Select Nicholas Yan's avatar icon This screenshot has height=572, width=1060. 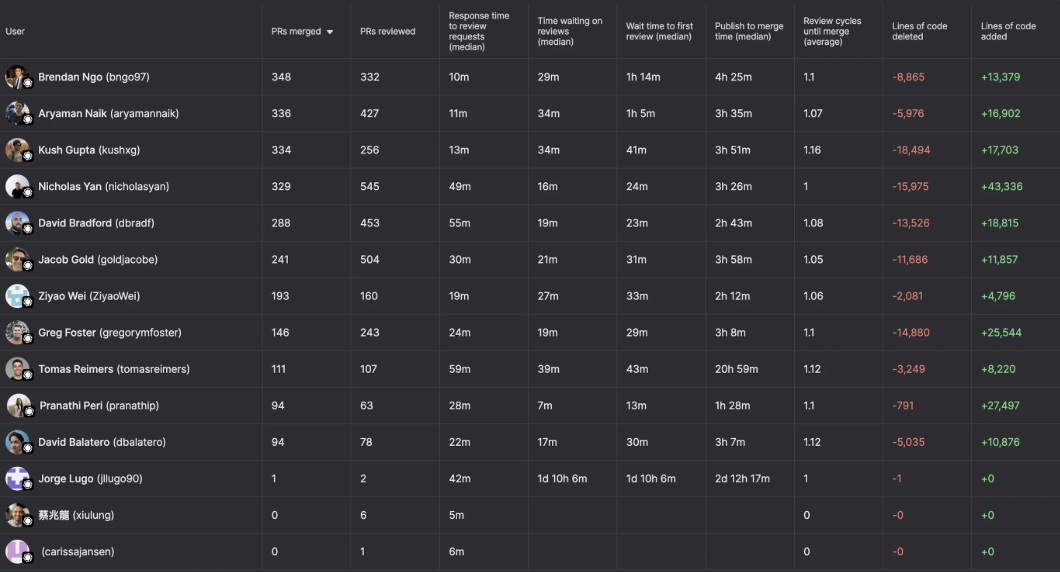click(x=17, y=186)
